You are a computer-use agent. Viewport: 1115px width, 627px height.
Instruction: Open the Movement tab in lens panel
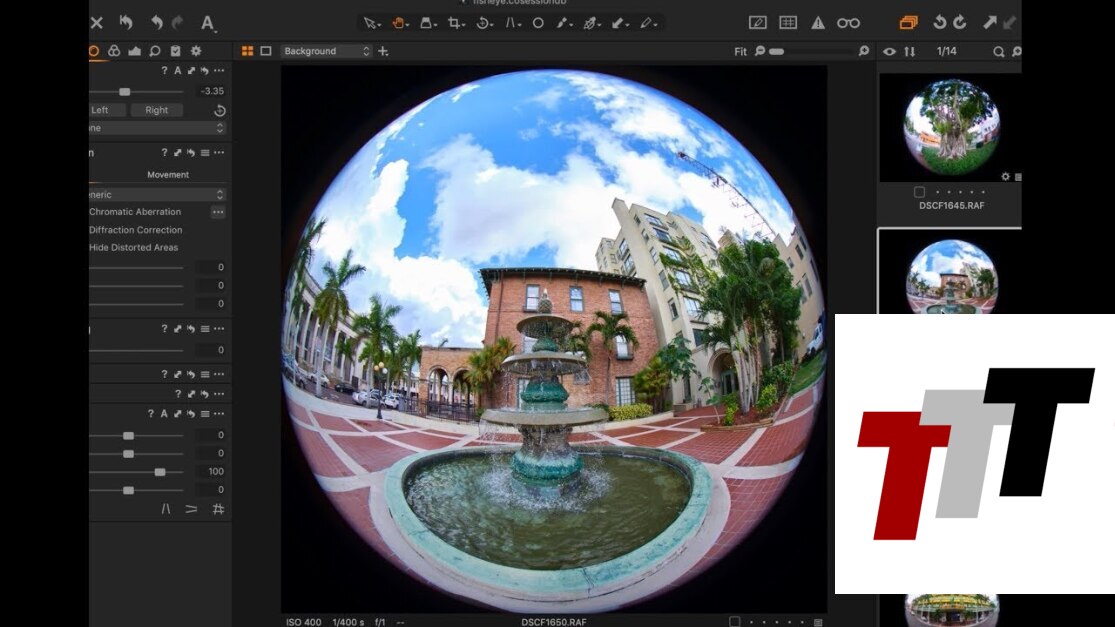(168, 175)
